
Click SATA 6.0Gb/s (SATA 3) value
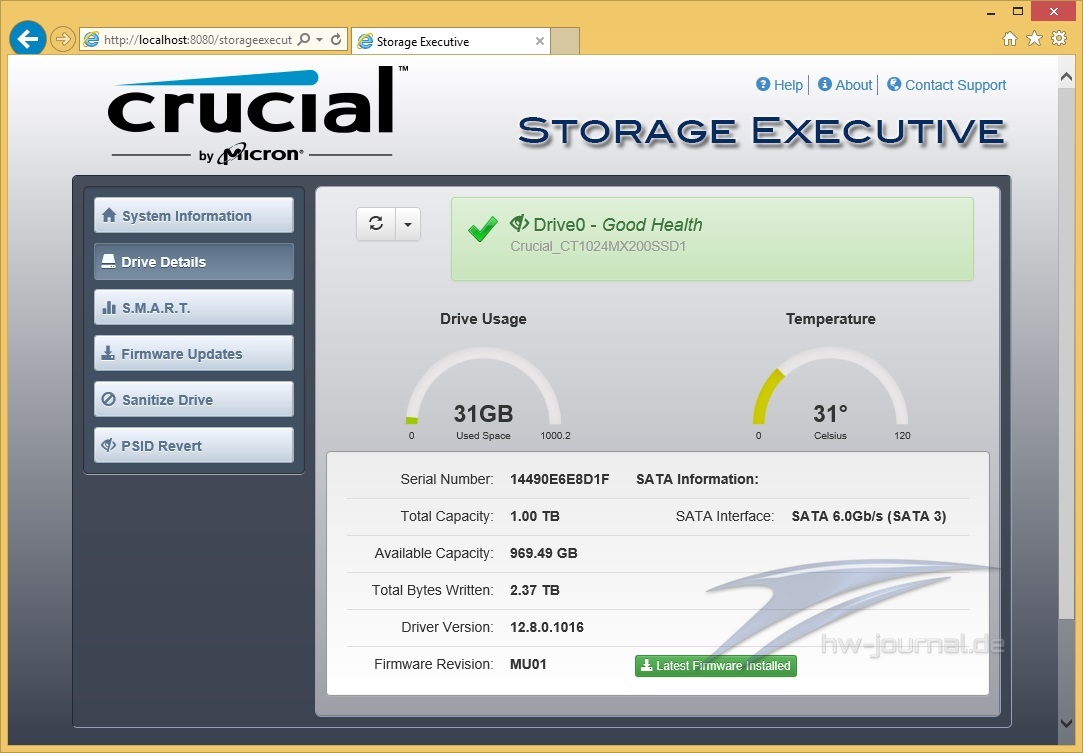[x=869, y=516]
